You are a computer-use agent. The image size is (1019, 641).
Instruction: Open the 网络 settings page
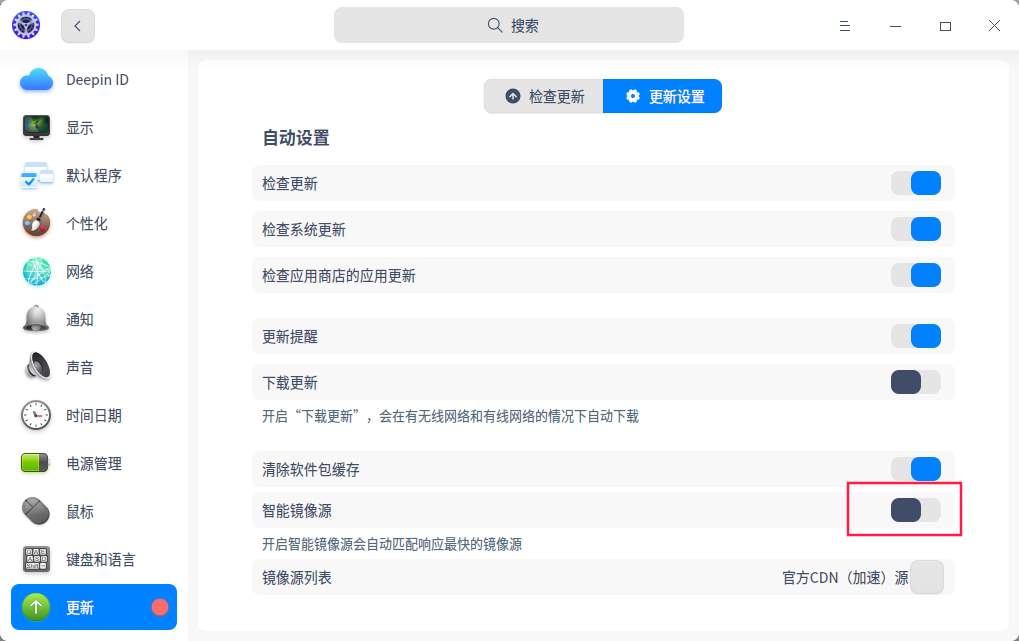click(x=94, y=272)
